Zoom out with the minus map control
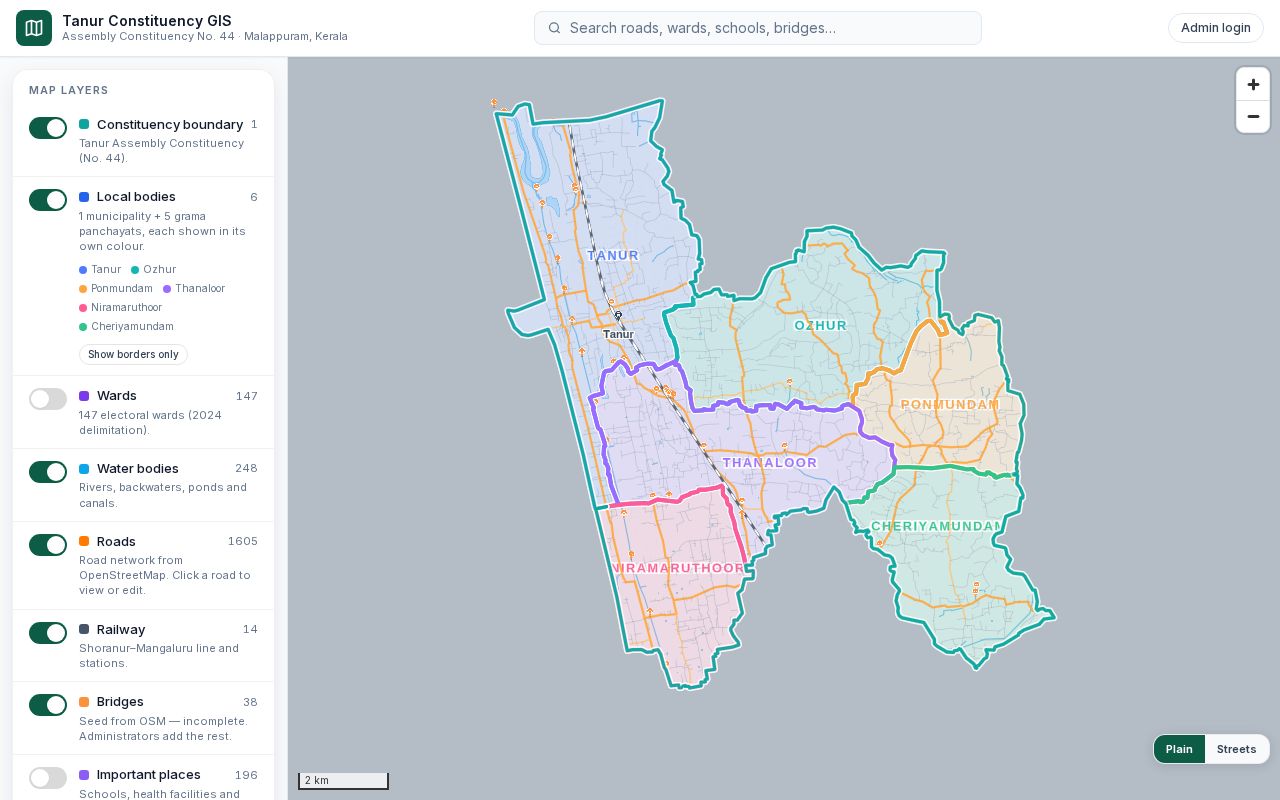The width and height of the screenshot is (1280, 800). coord(1253,117)
